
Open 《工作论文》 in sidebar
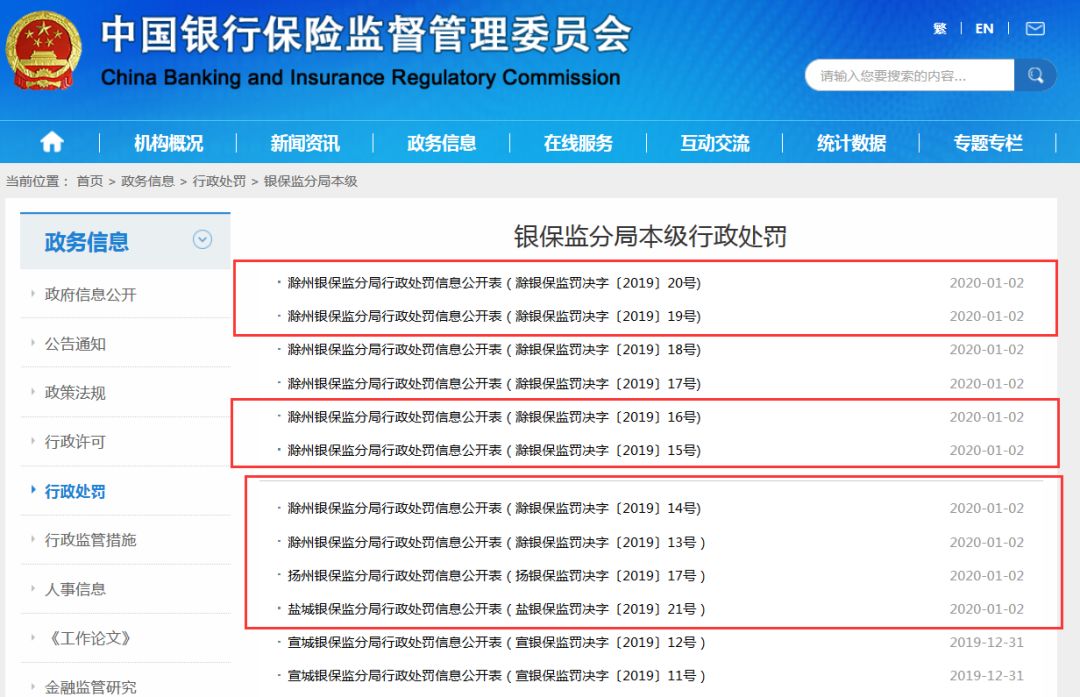88,638
